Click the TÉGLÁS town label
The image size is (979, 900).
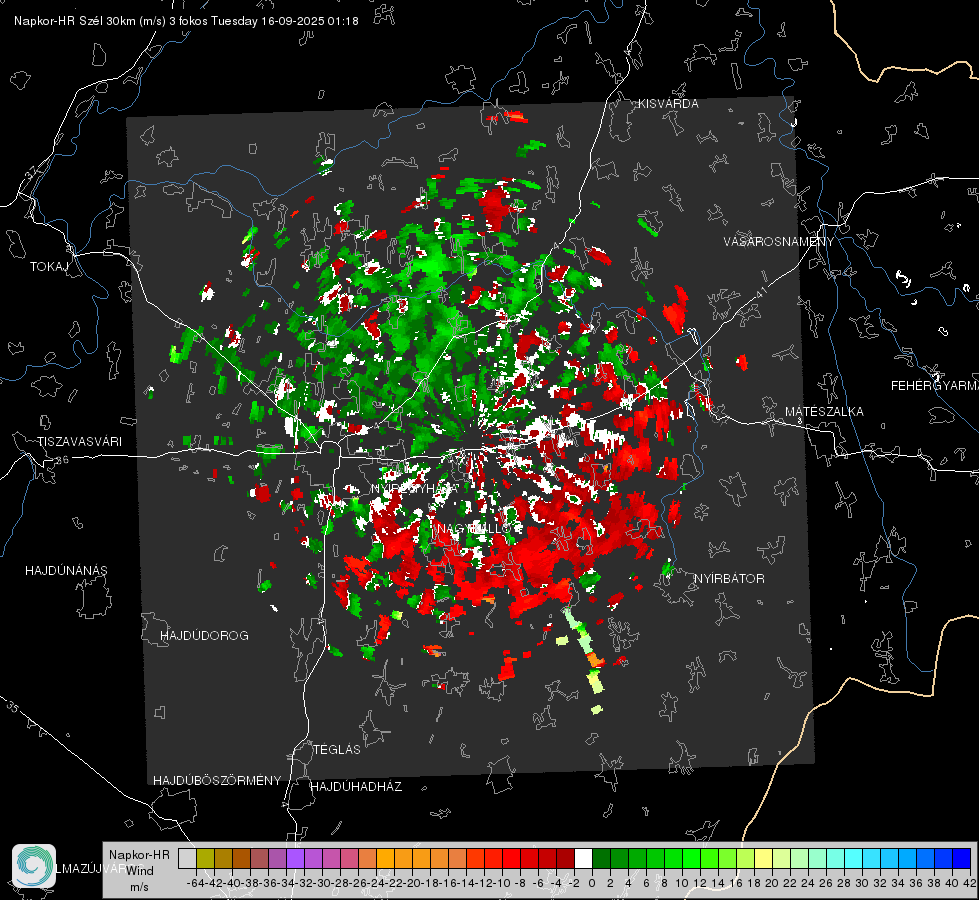pyautogui.click(x=337, y=749)
